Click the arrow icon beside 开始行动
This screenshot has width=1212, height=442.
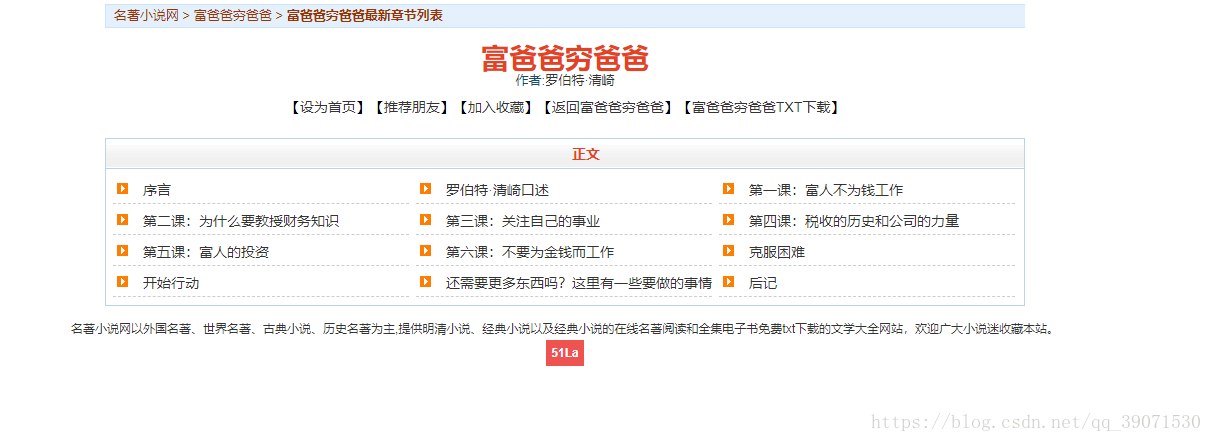pos(122,281)
